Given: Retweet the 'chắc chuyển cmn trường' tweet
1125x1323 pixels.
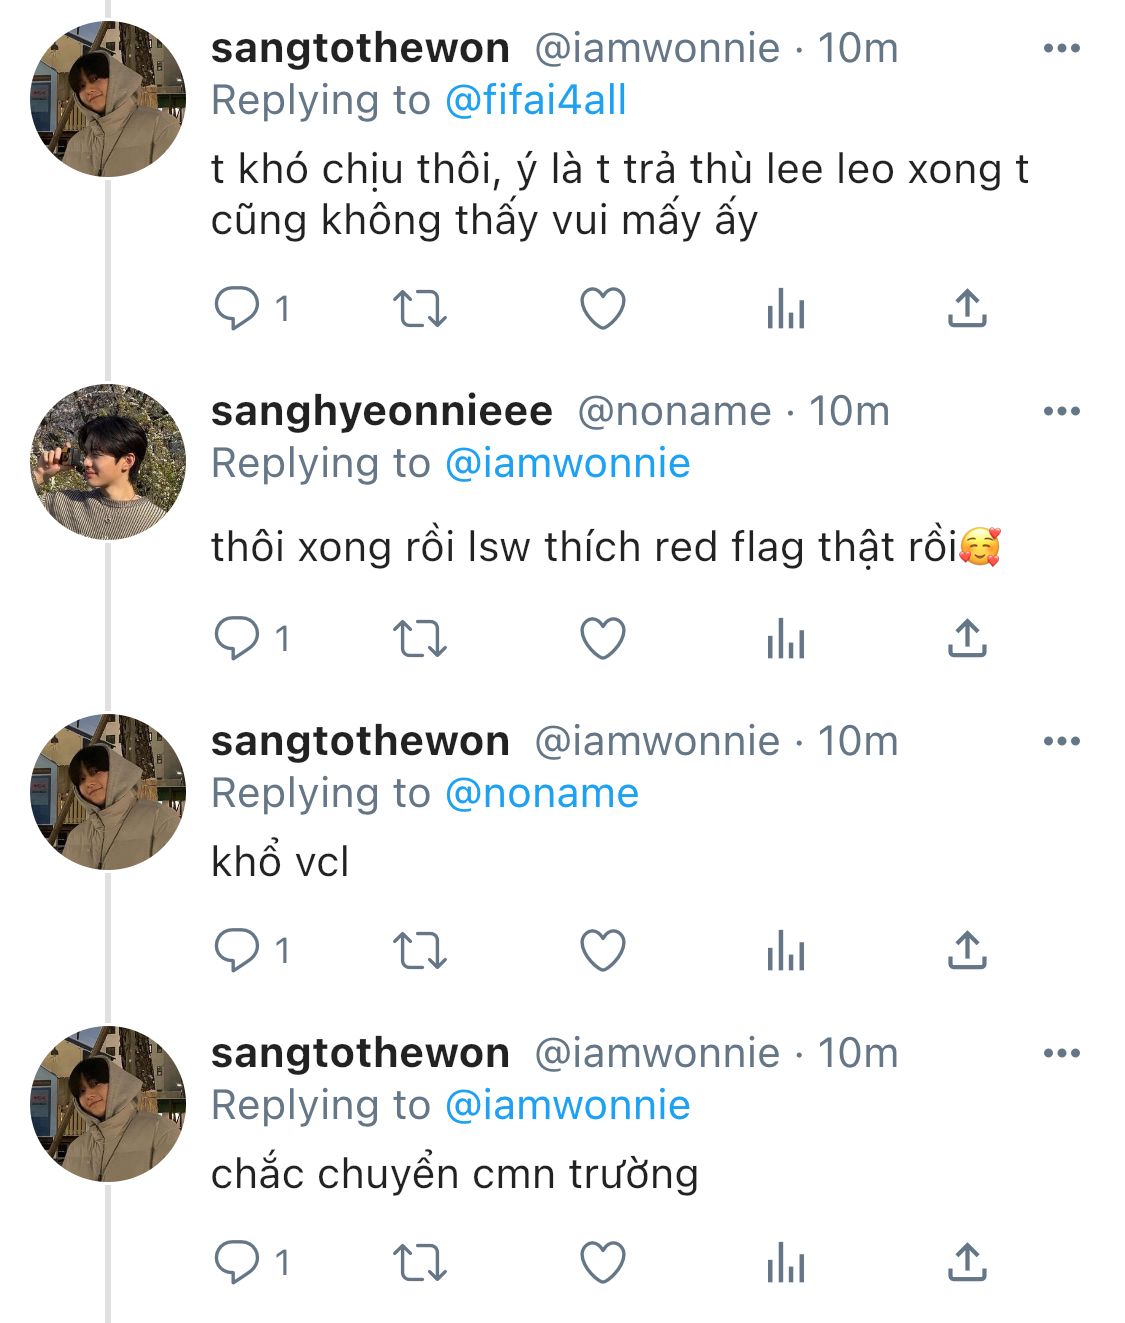Looking at the screenshot, I should pos(419,1263).
